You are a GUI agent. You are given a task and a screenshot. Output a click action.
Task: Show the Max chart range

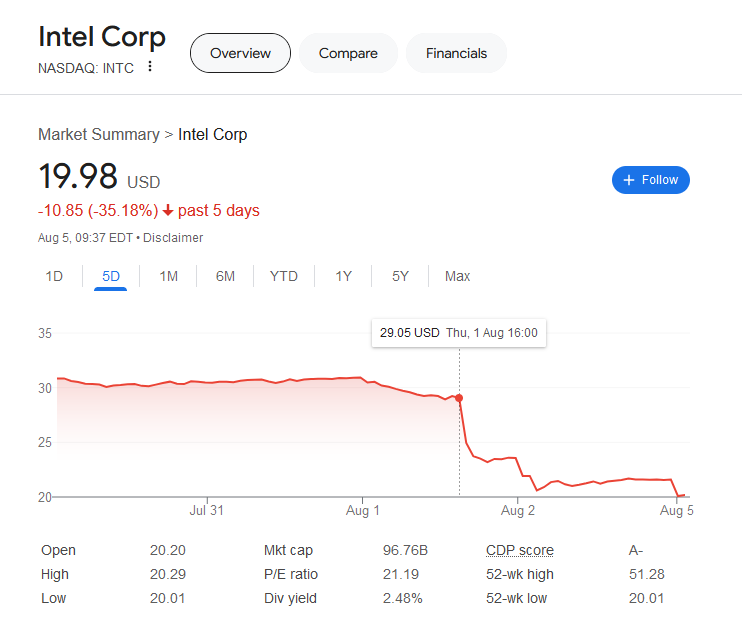(x=457, y=276)
